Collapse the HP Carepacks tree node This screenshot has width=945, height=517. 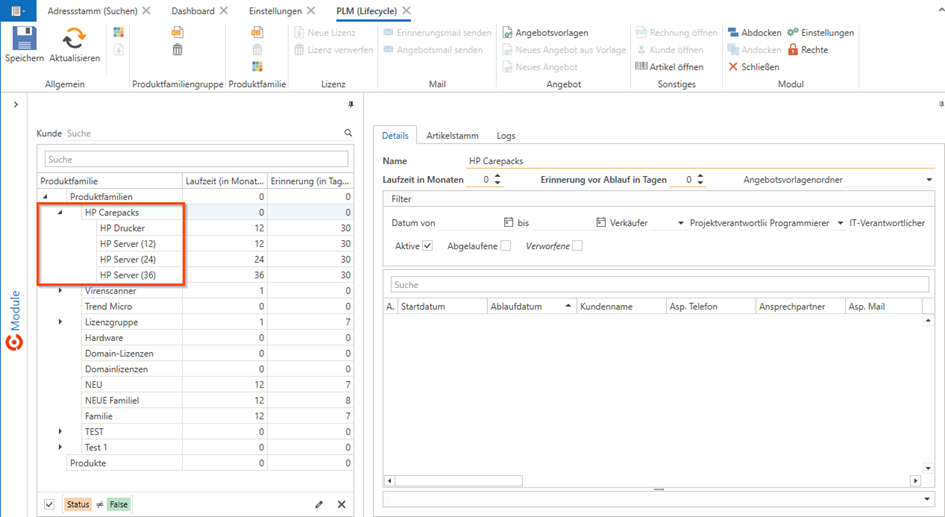tap(60, 213)
